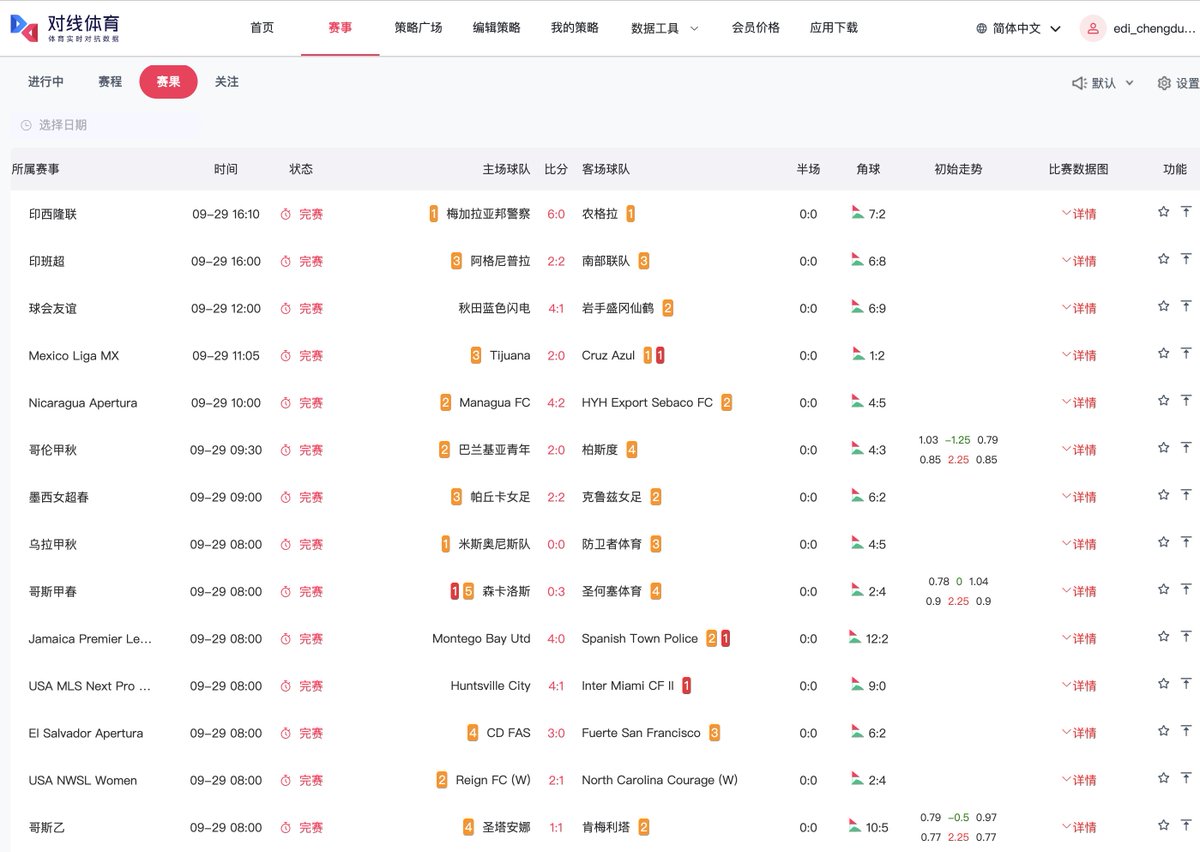
Task: Go to 策略广场 page
Action: 418,28
